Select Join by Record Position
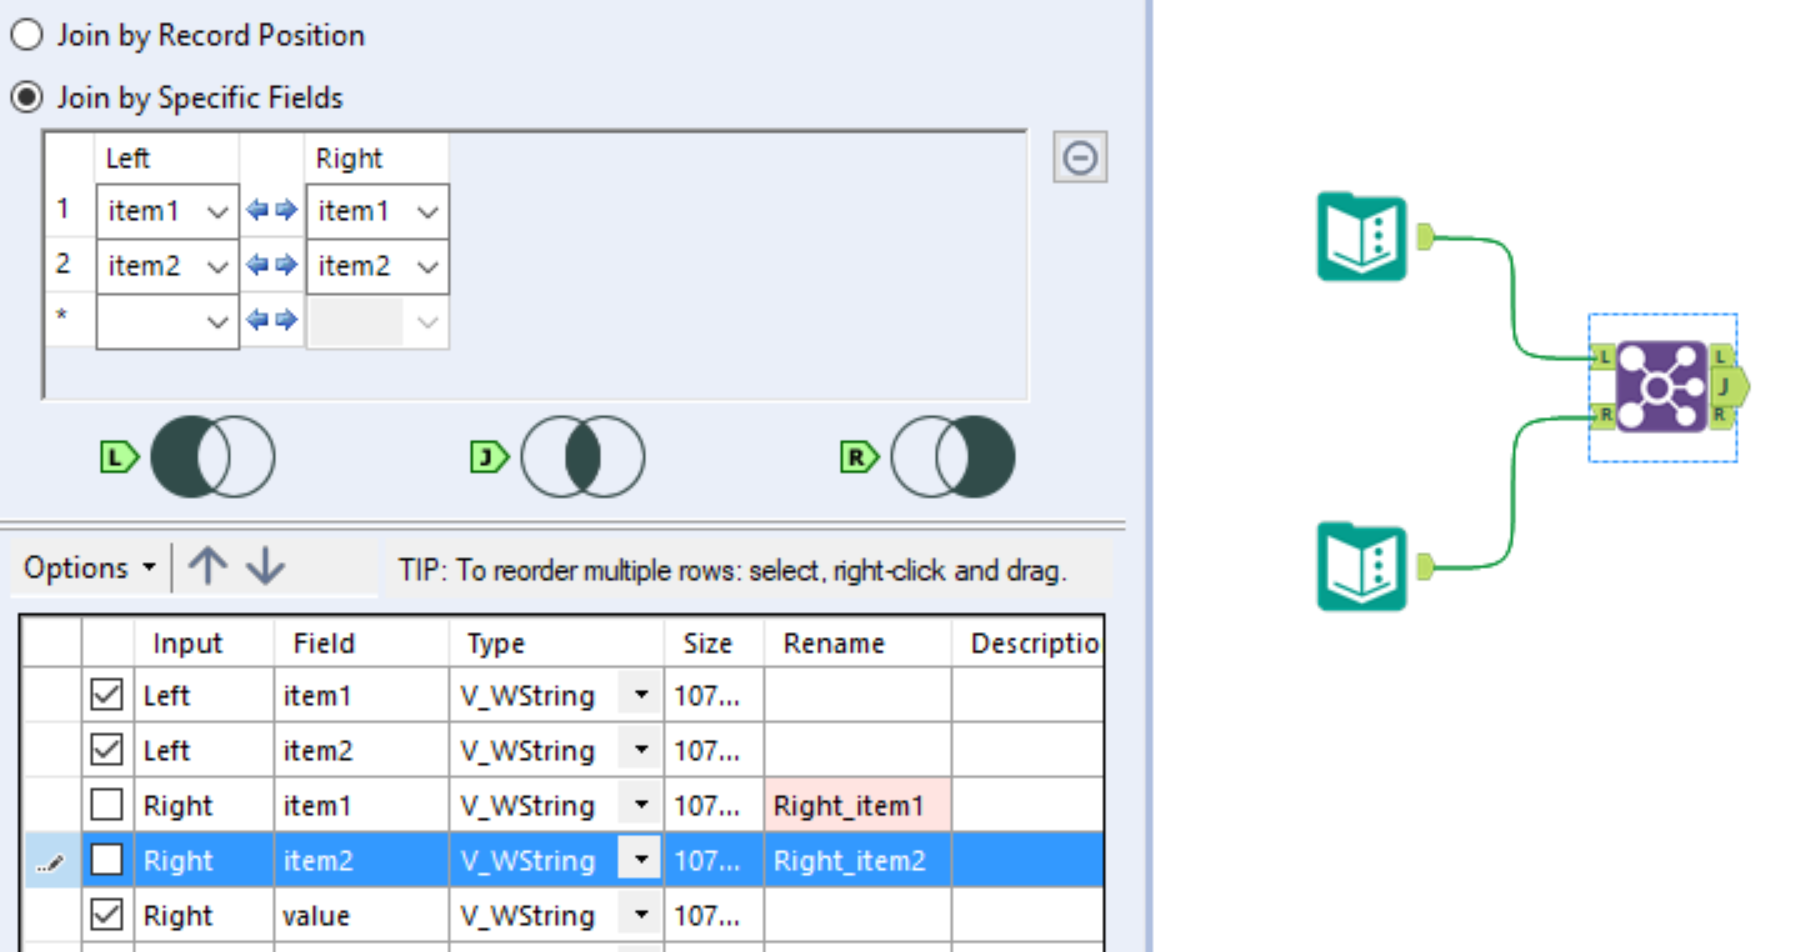 point(27,33)
